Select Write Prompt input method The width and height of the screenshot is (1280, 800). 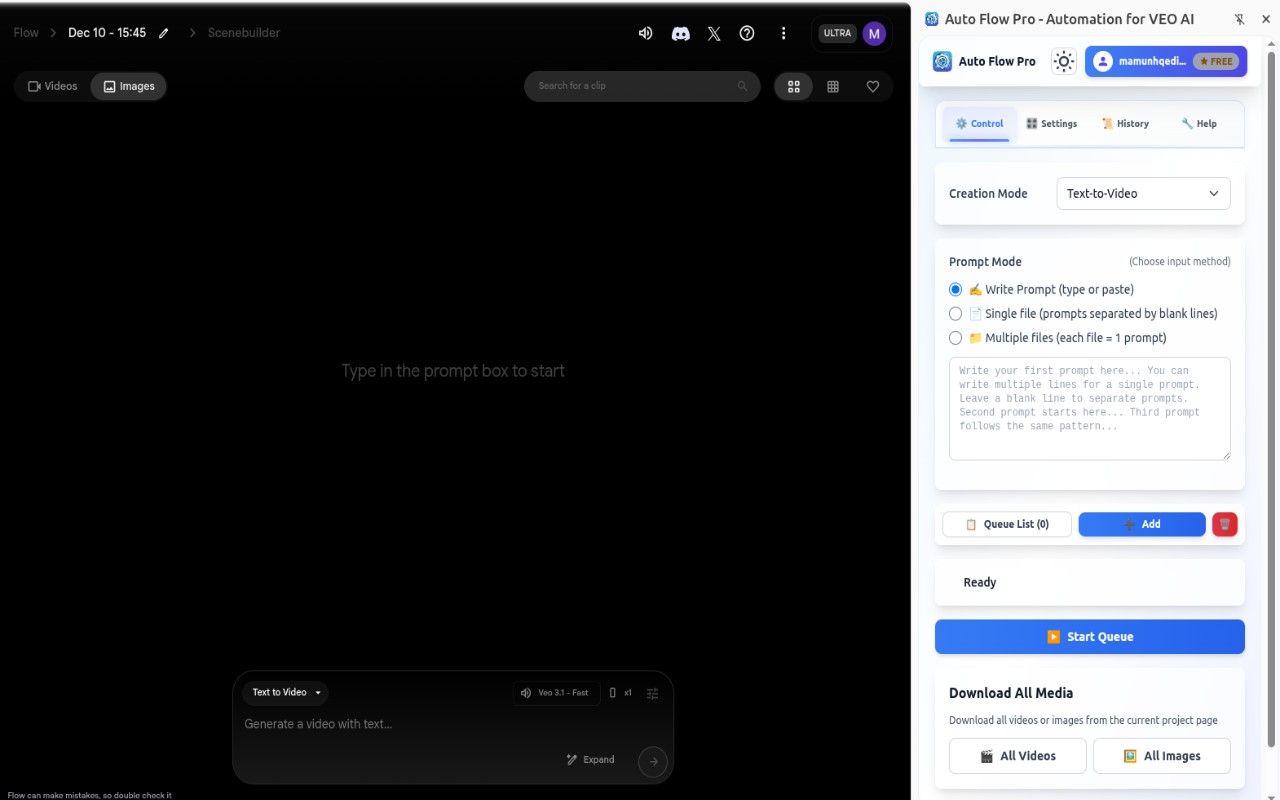click(x=955, y=289)
